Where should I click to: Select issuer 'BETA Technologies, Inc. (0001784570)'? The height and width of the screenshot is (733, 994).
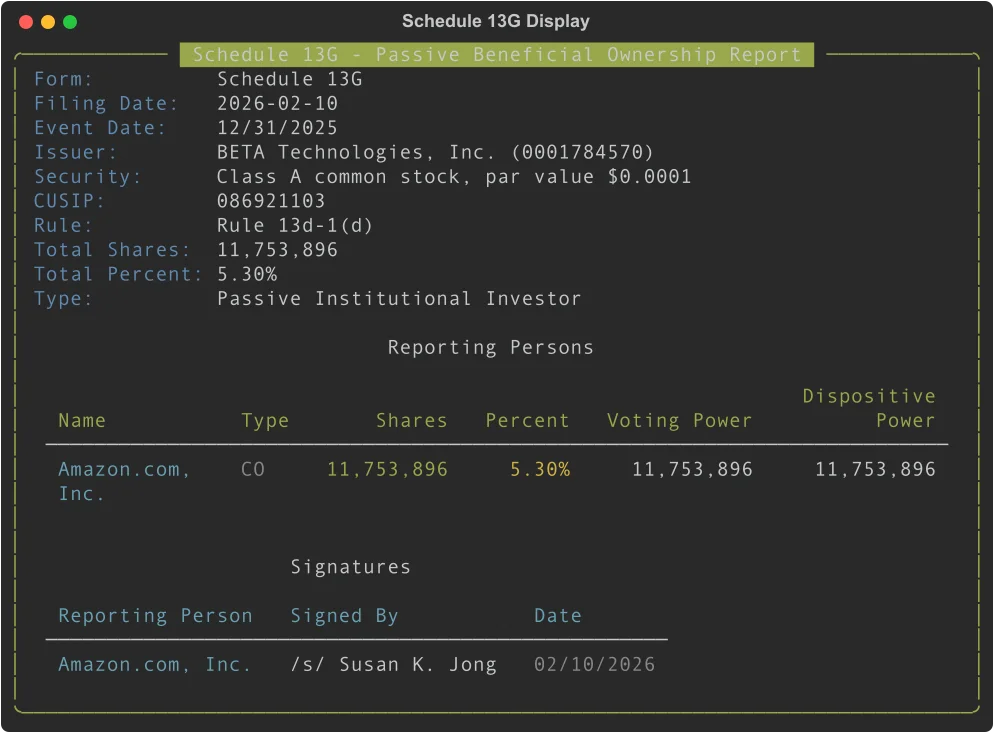pos(435,152)
